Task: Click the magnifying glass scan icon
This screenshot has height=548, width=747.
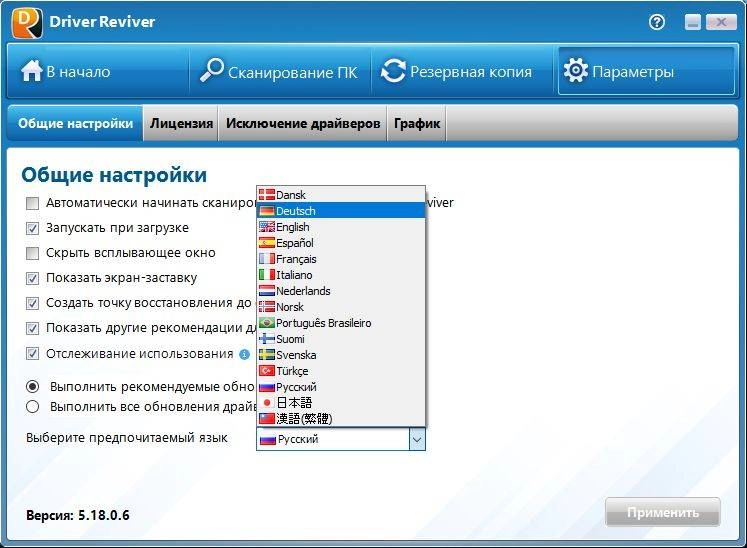Action: 212,71
